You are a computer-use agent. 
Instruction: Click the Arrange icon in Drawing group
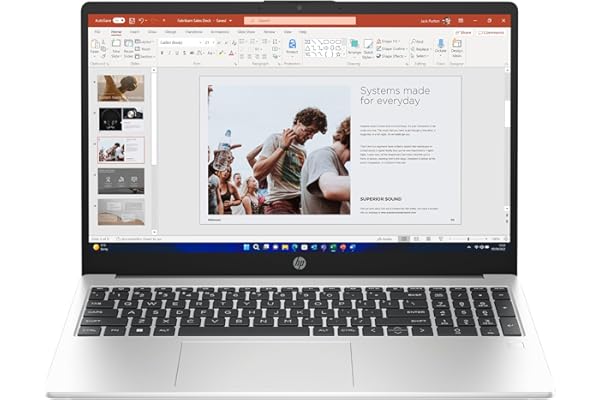tap(354, 47)
